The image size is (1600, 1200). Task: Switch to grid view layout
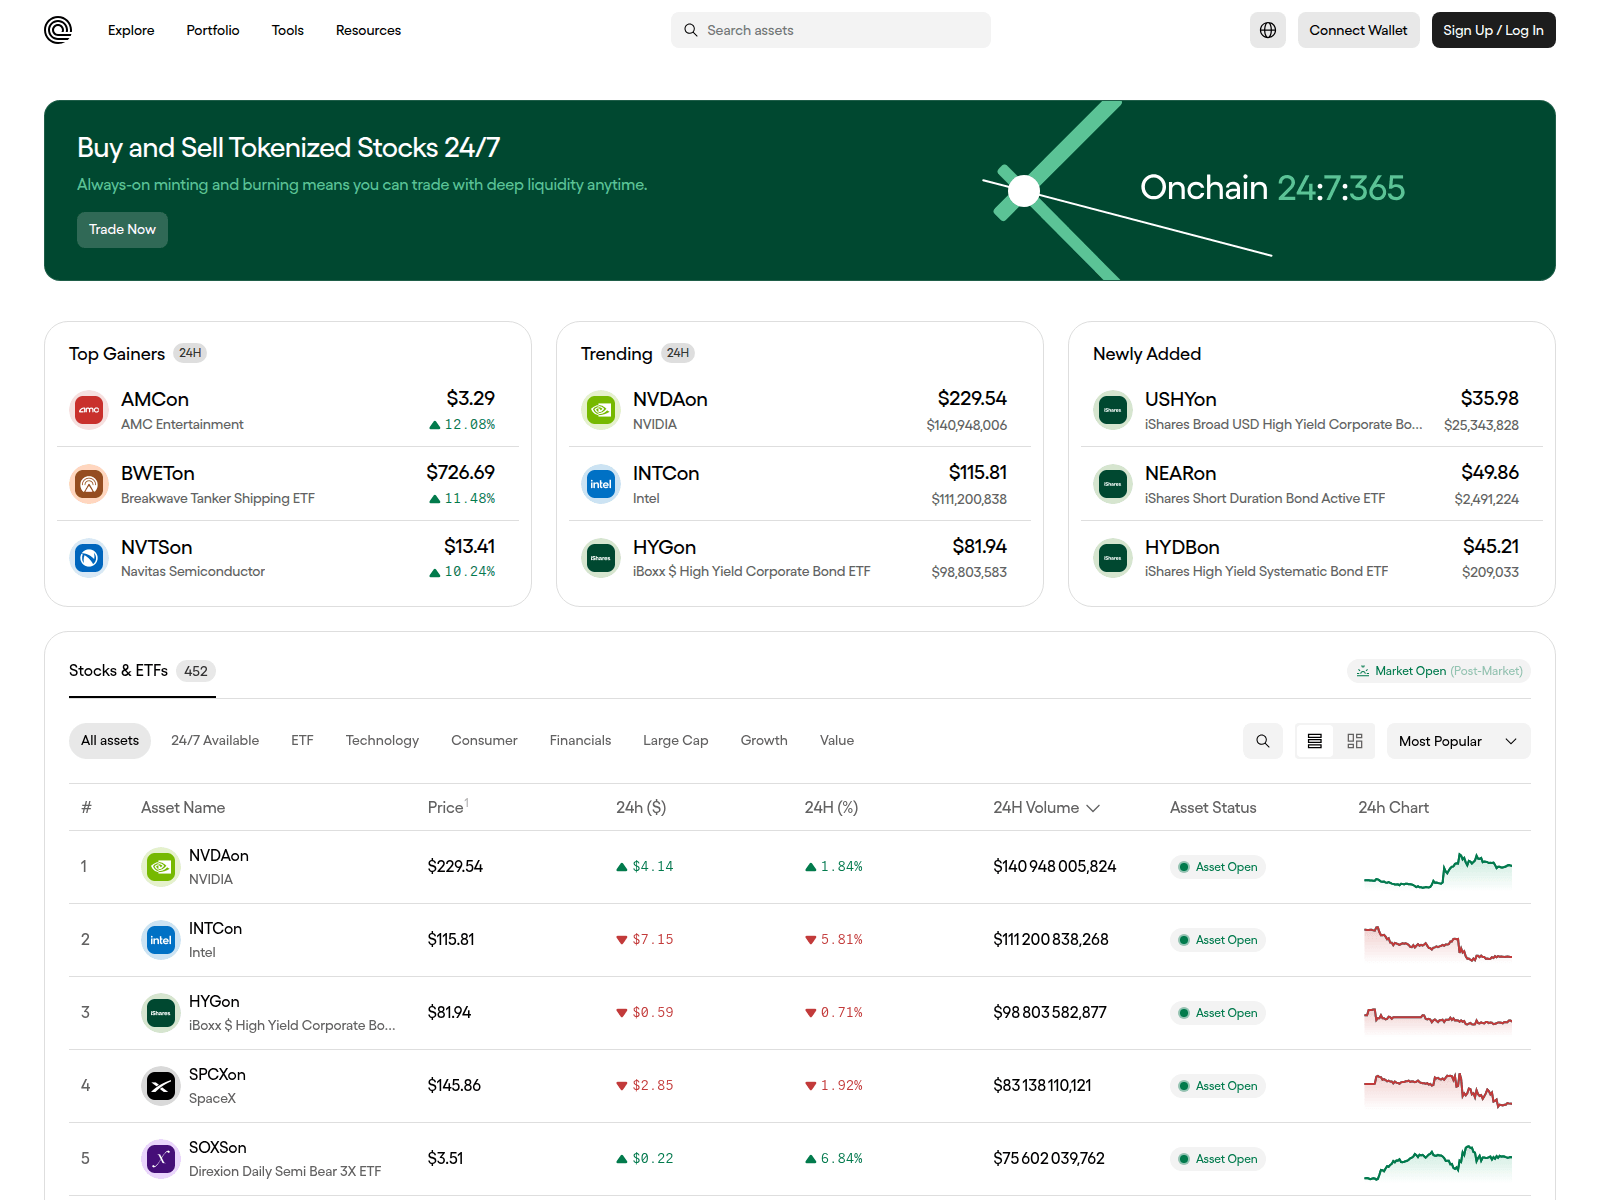tap(1355, 741)
